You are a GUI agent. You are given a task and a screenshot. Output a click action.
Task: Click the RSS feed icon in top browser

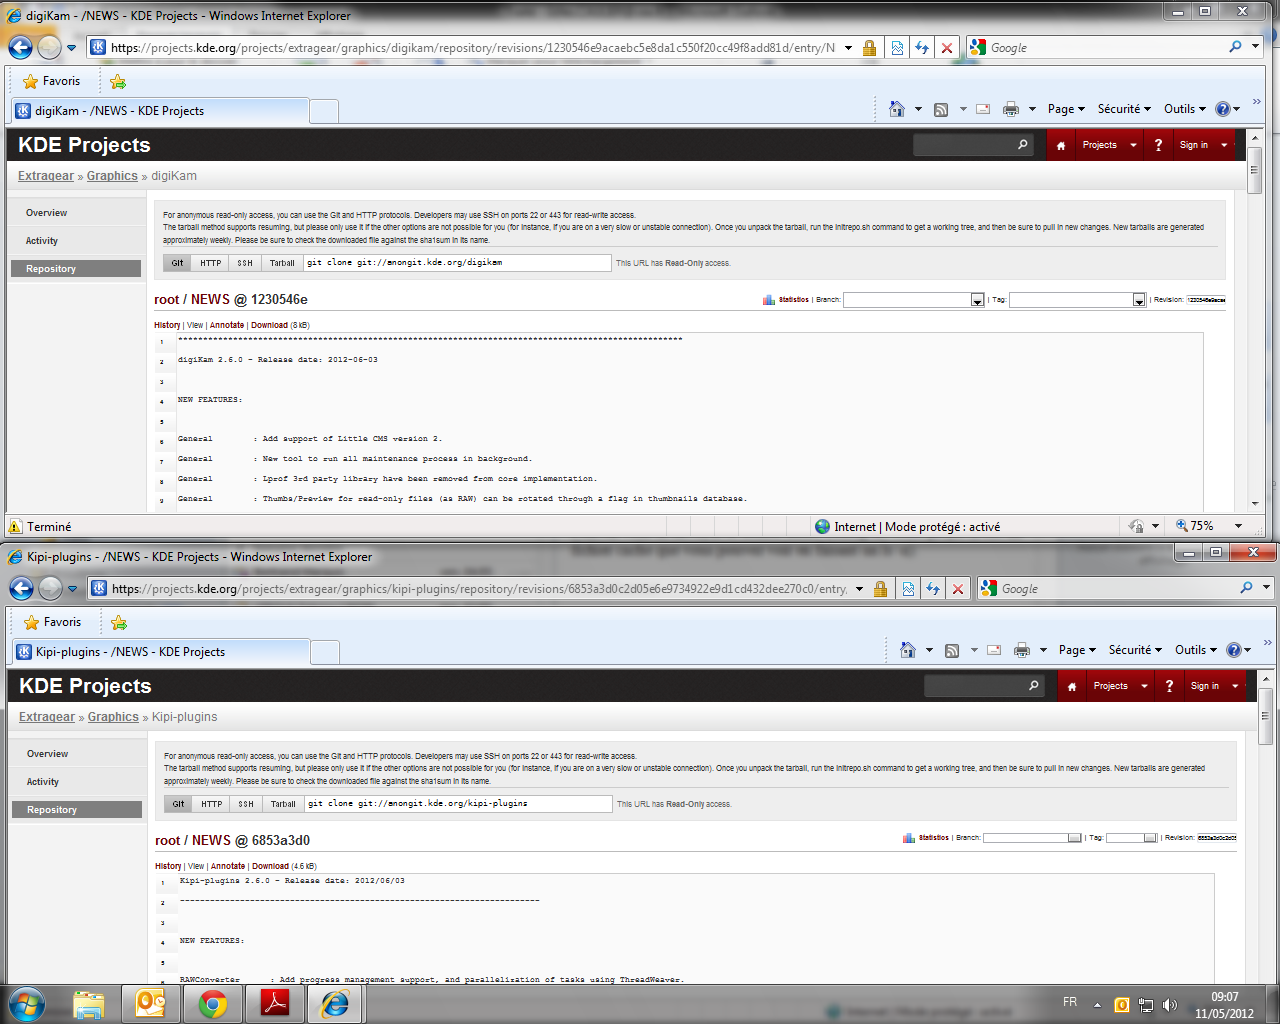pos(941,109)
